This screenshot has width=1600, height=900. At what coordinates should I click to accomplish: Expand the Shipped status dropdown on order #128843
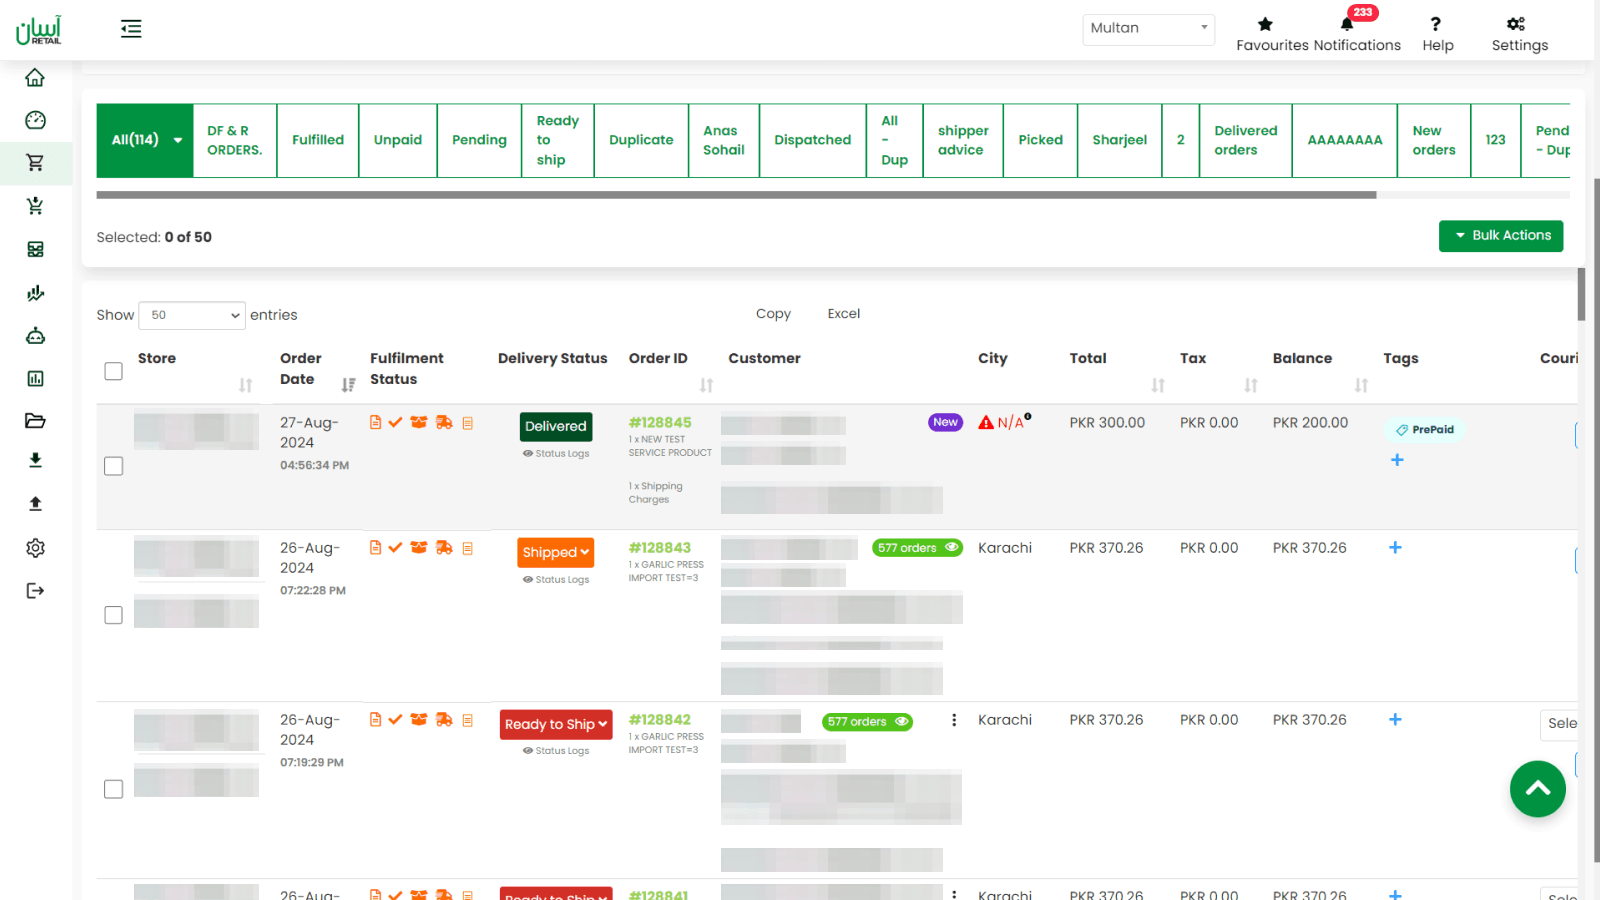click(555, 552)
